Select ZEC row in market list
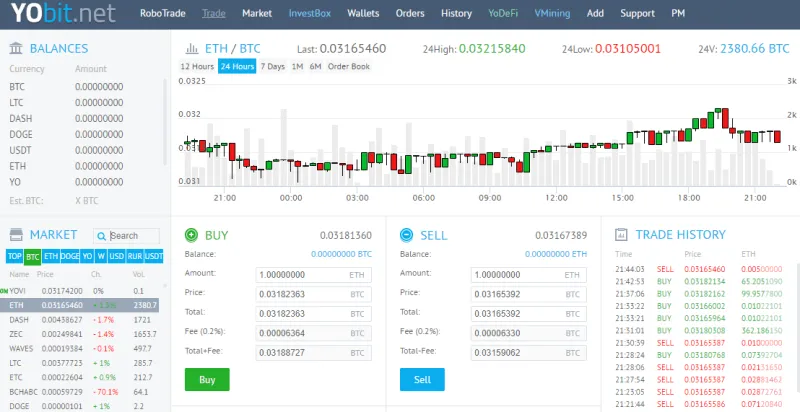Viewport: 800px width, 412px height. point(82,334)
